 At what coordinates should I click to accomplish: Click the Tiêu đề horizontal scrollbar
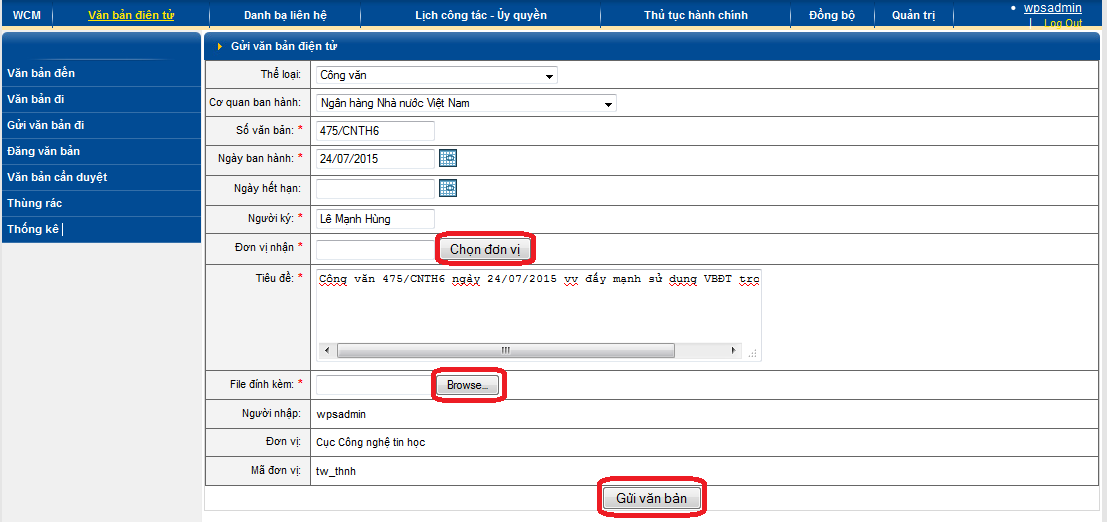(505, 351)
